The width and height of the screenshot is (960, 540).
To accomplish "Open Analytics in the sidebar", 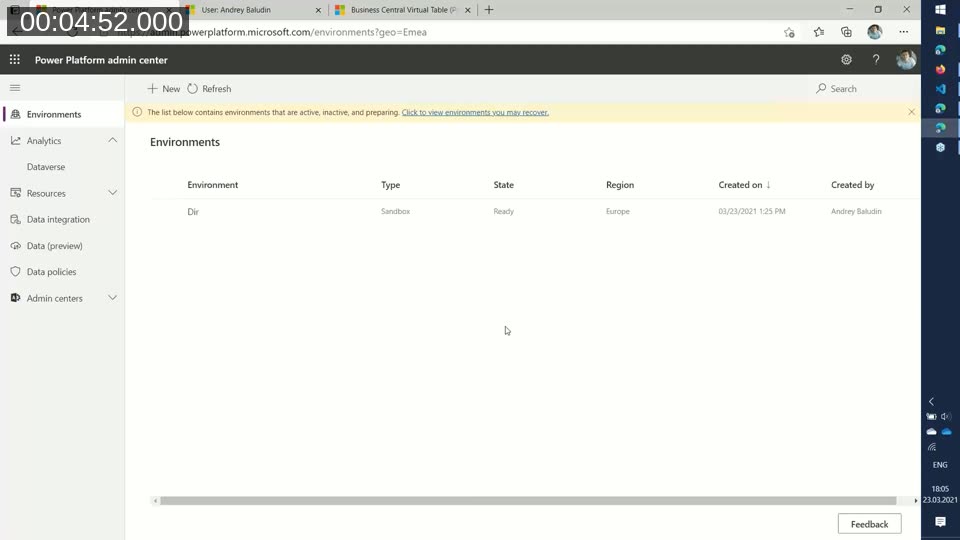I will click(x=44, y=141).
